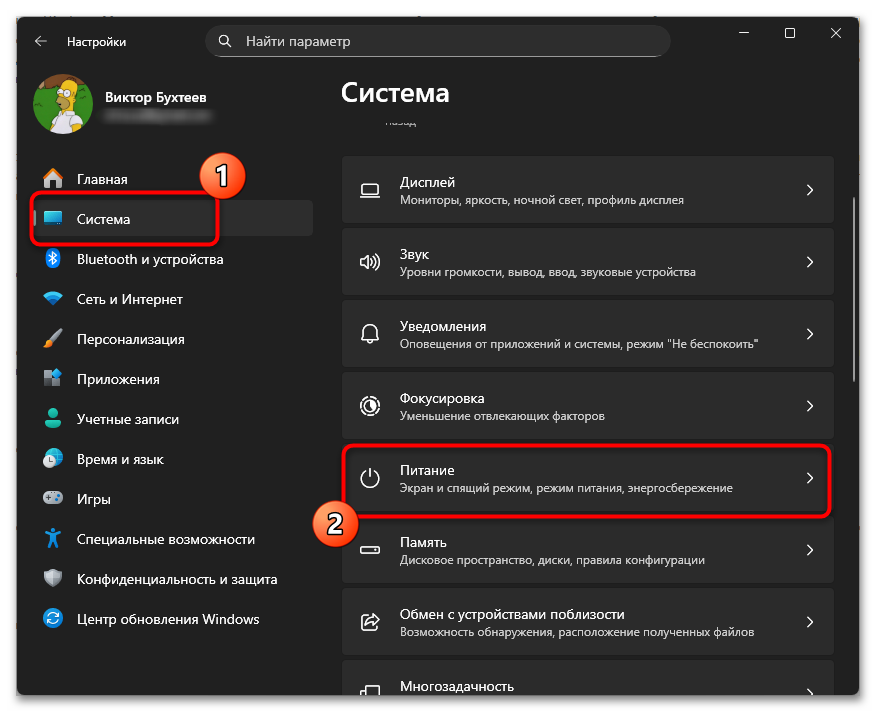Expand the Память settings section
This screenshot has height=712, width=876.
pos(810,550)
